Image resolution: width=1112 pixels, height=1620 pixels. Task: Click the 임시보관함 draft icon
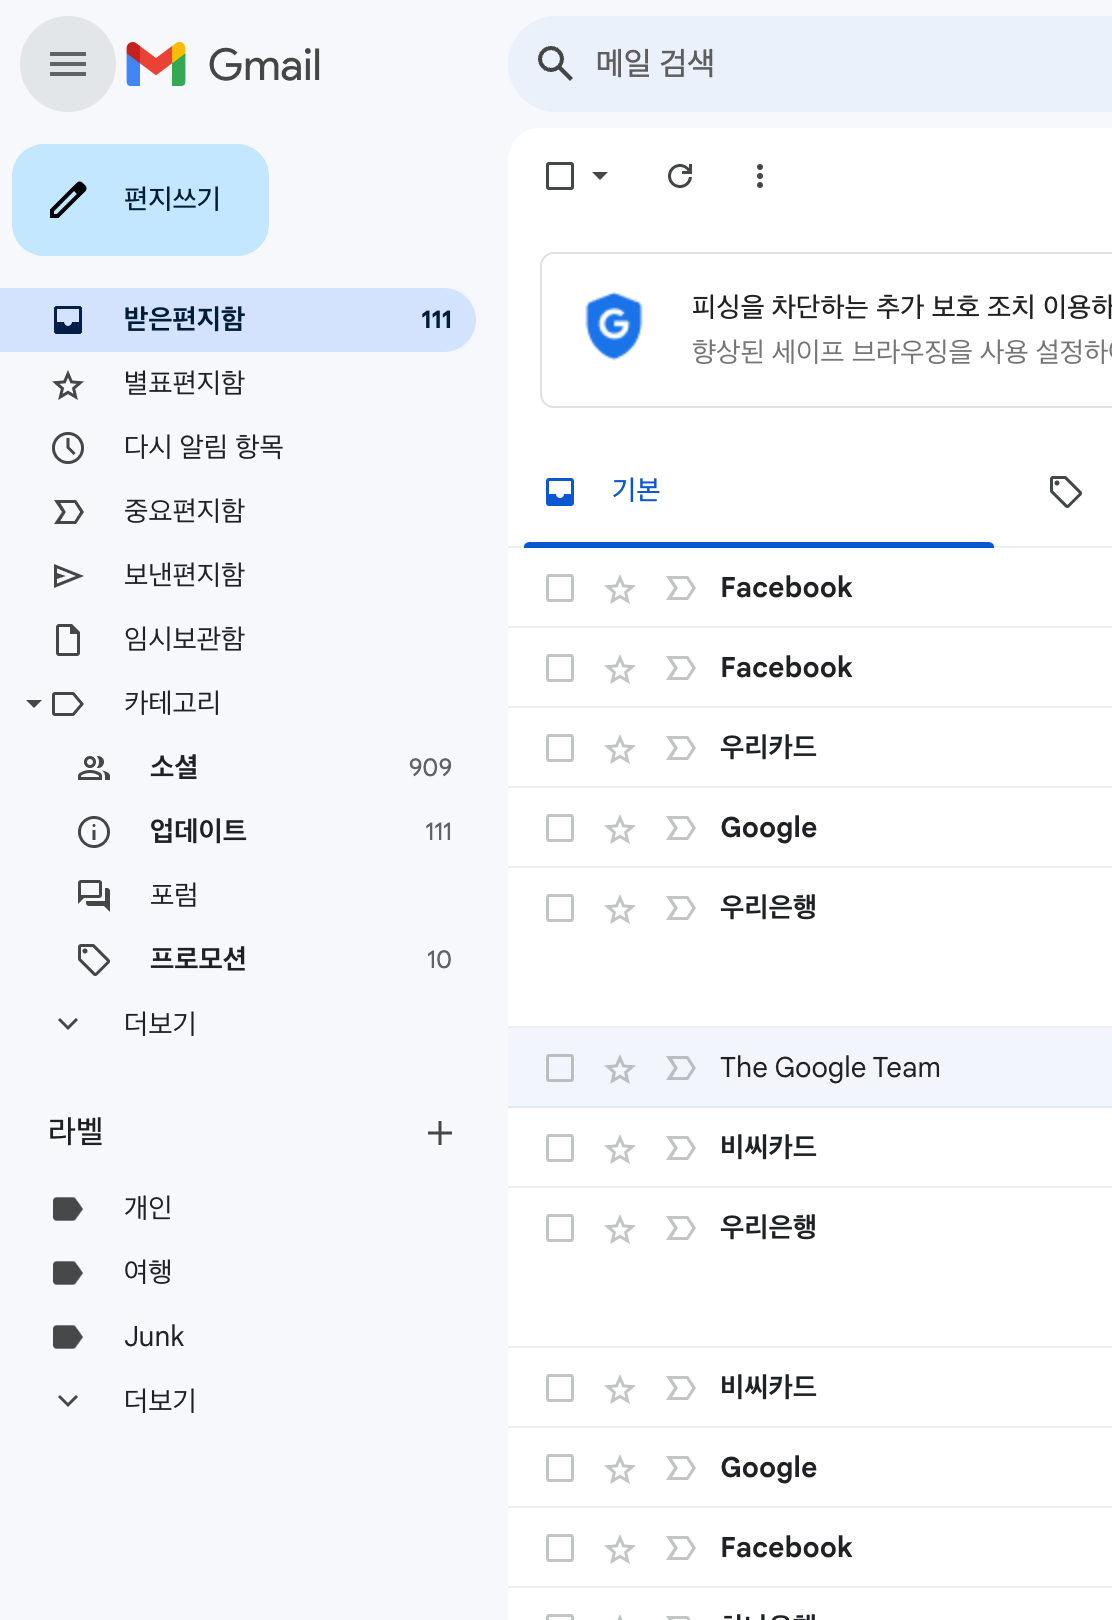click(68, 639)
